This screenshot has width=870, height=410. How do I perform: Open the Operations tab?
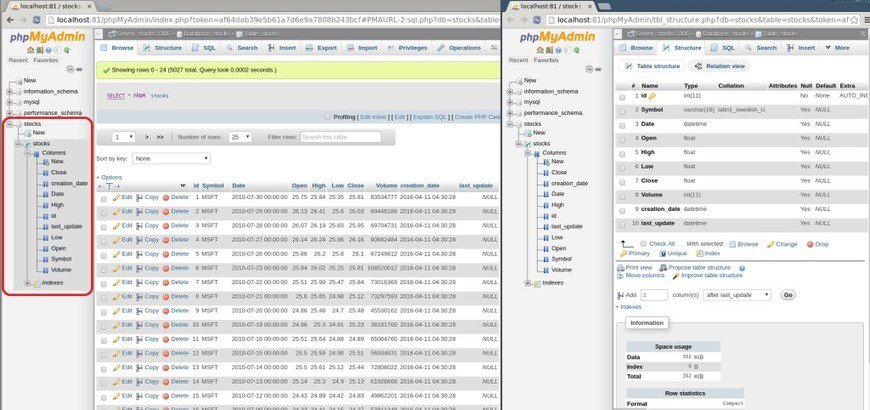459,48
